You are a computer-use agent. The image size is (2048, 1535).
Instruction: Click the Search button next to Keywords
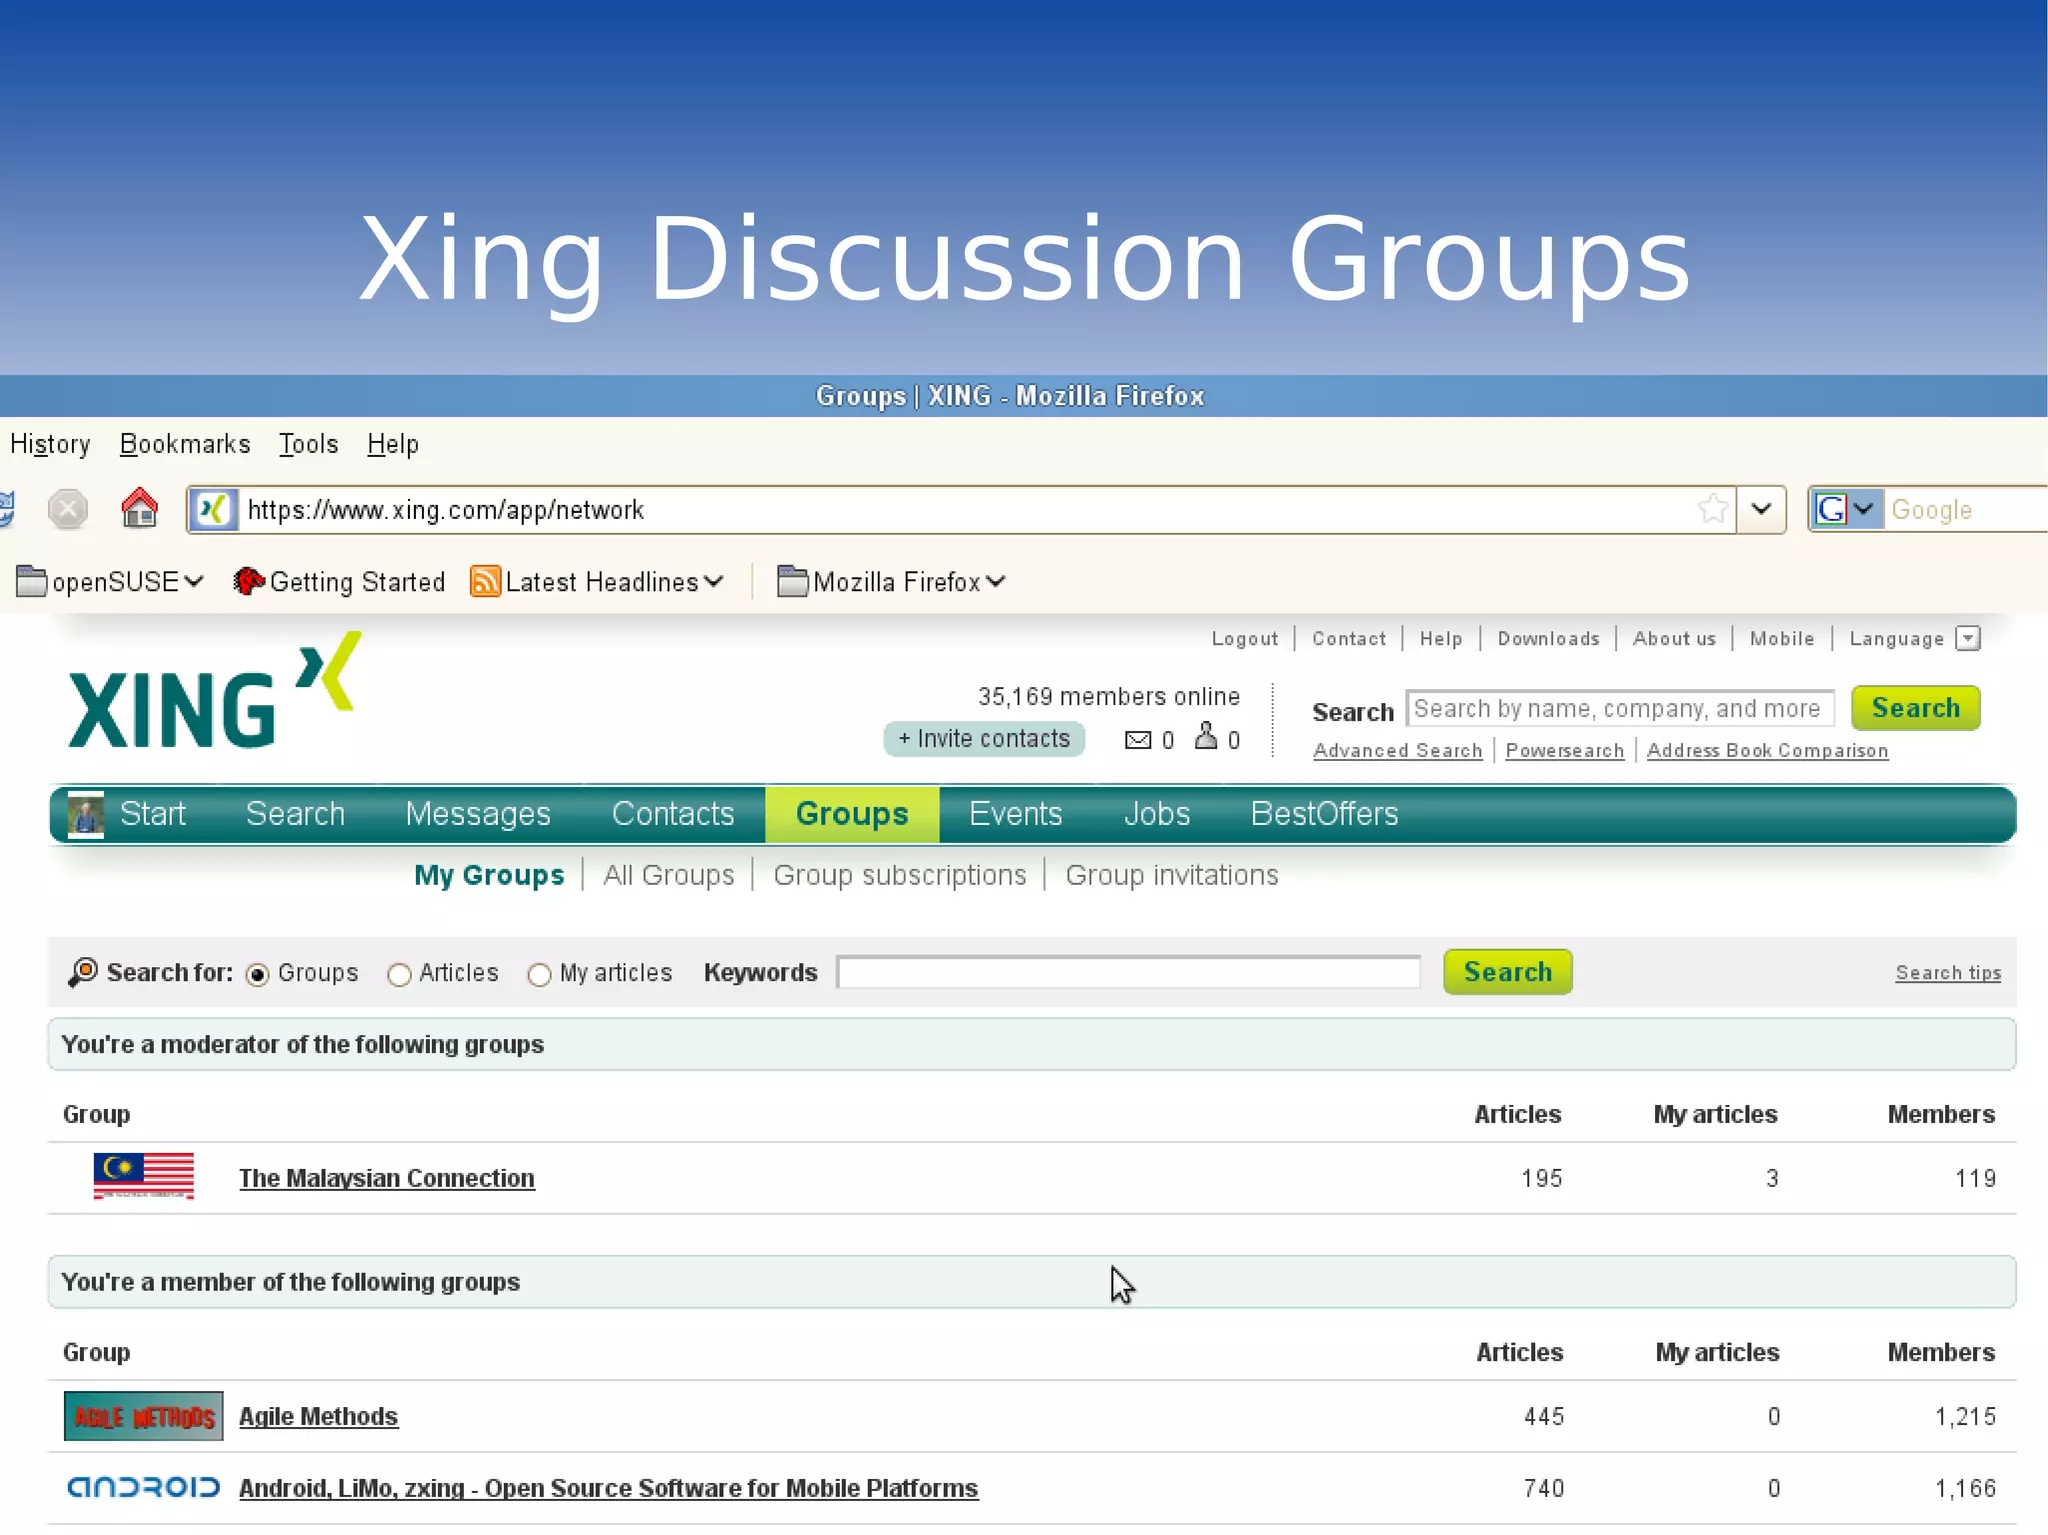(x=1507, y=972)
